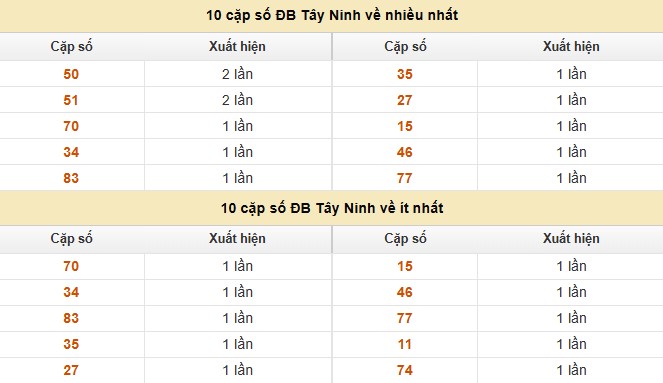Click number 27 in the least-frequent table
Screen dimensions: 663x383
pos(71,370)
